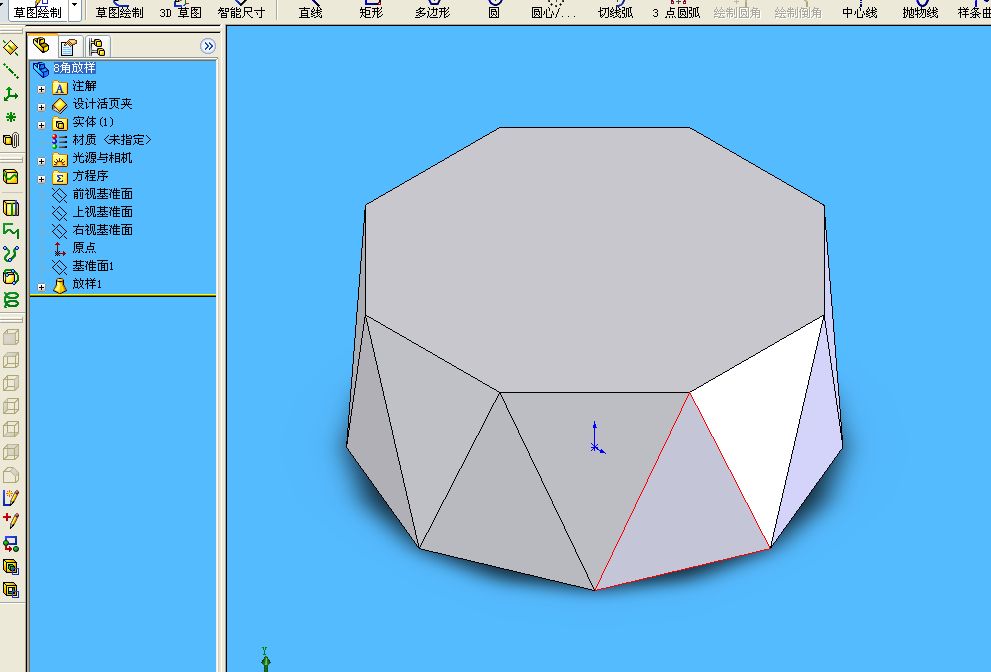Select the 实体(1) solid bodies label
The image size is (991, 672).
(93, 121)
